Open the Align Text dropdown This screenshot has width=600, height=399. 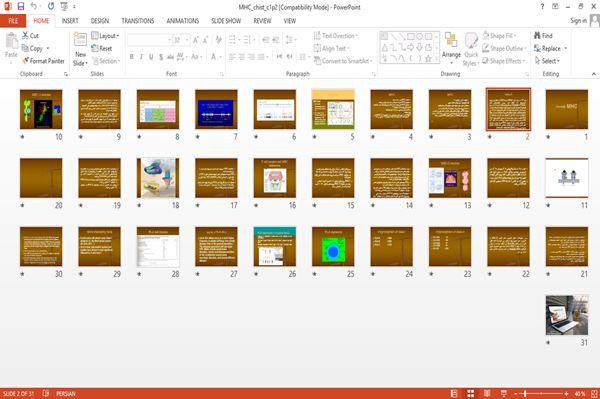pos(331,48)
